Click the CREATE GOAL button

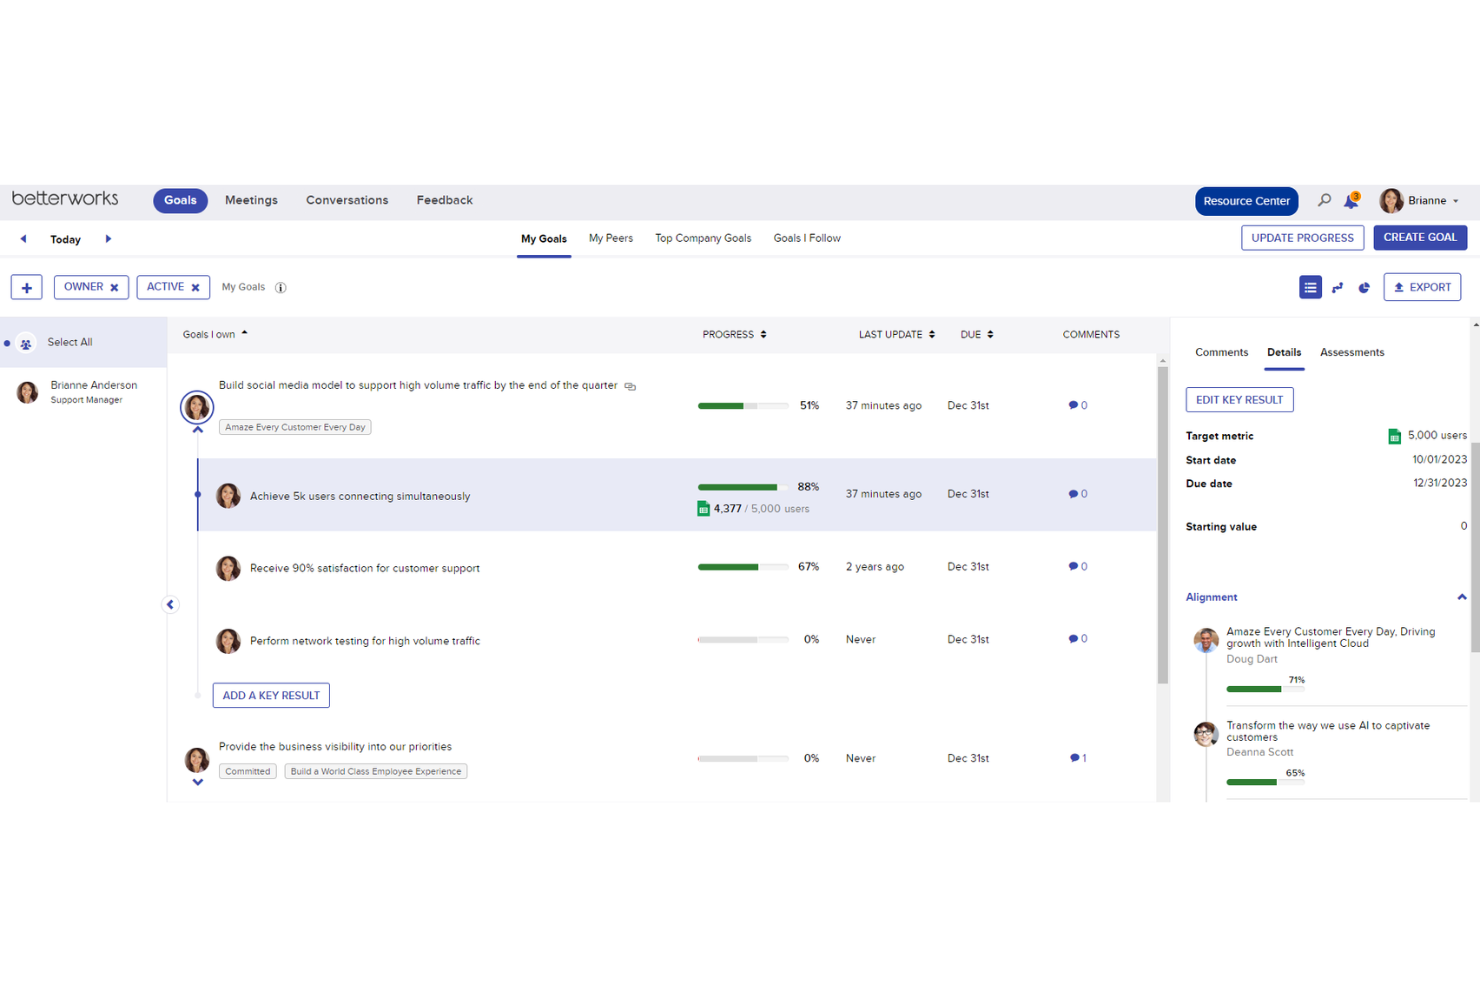(x=1420, y=237)
